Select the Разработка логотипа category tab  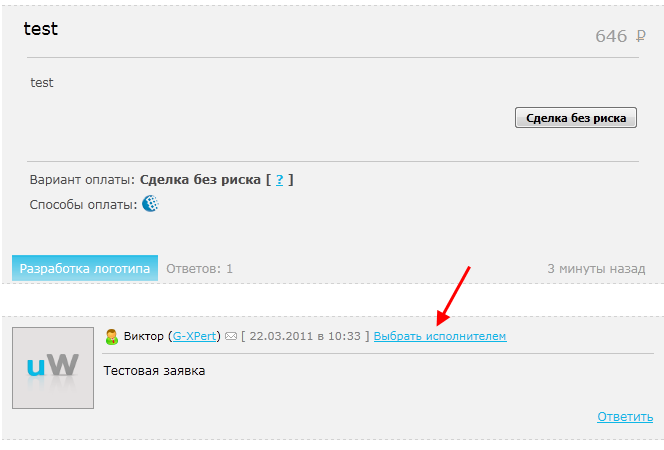pos(85,268)
